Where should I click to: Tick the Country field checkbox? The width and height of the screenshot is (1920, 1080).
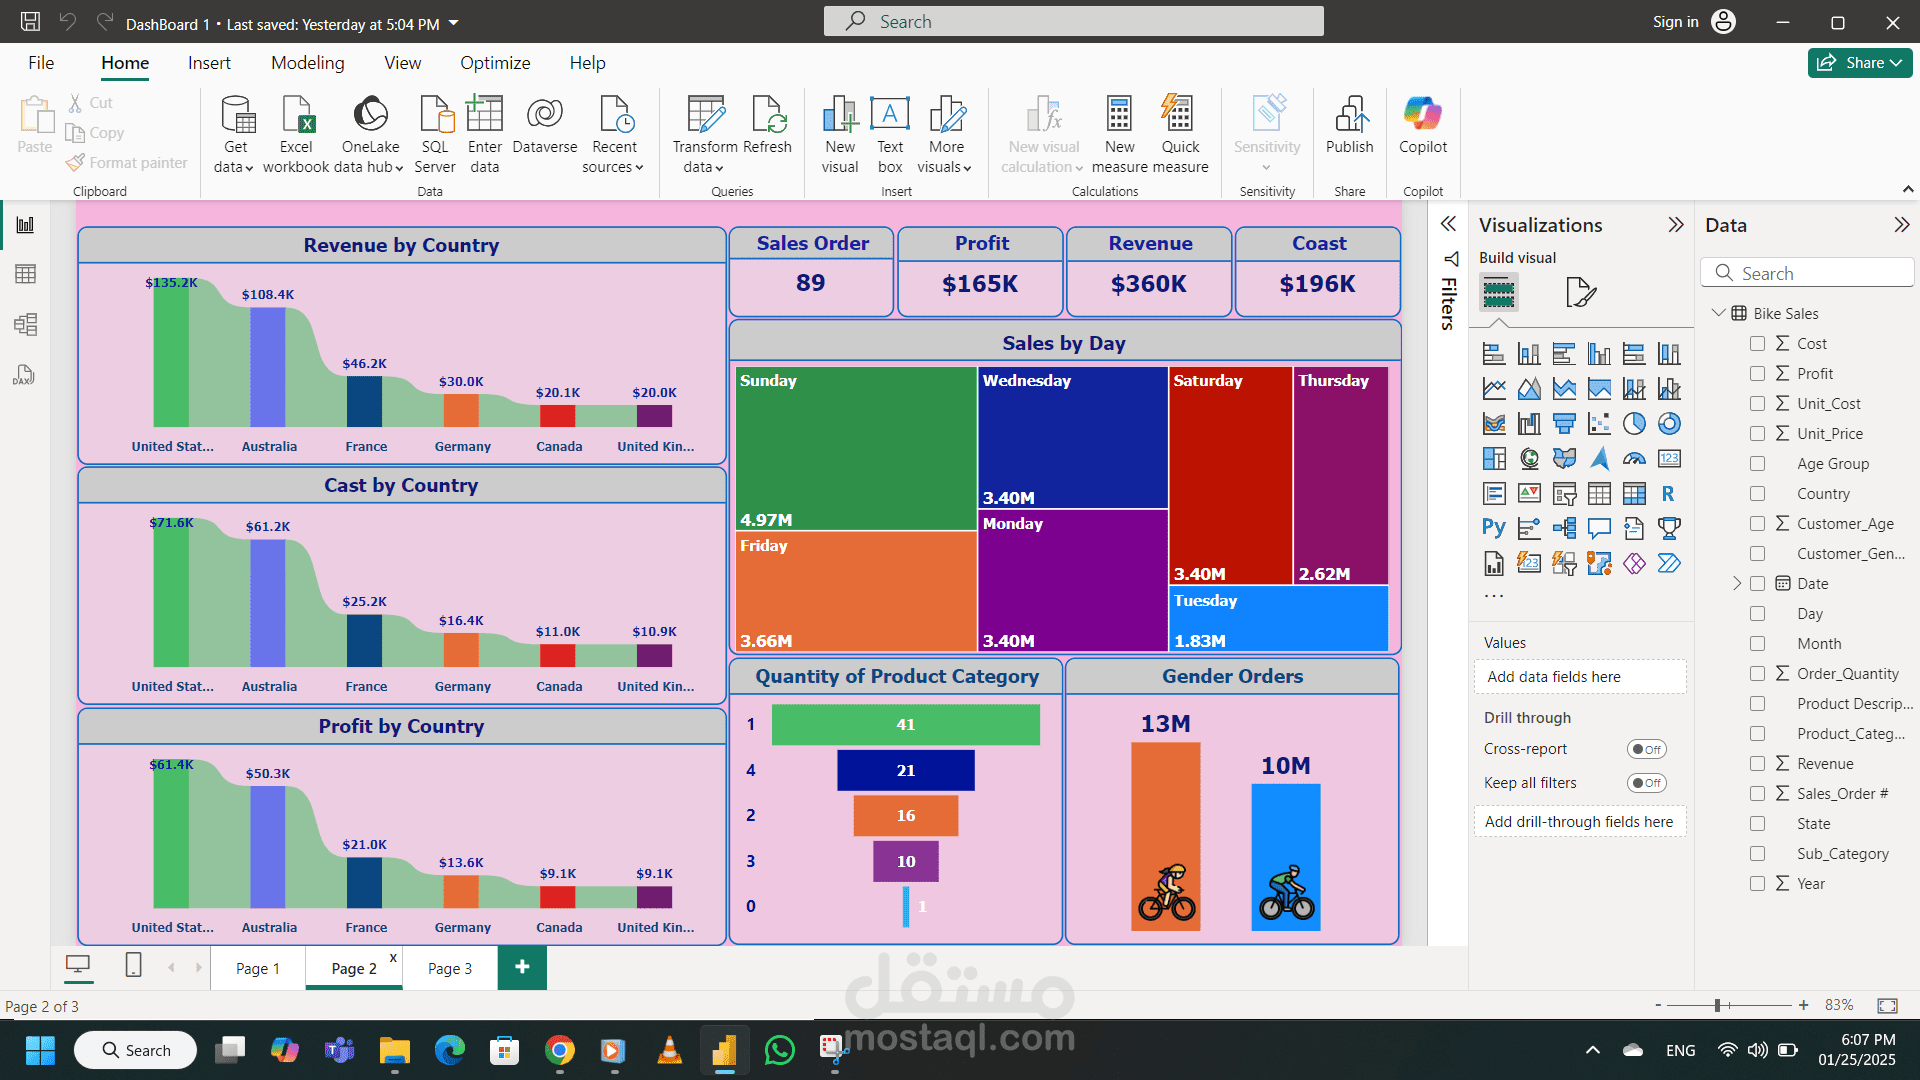(1757, 493)
